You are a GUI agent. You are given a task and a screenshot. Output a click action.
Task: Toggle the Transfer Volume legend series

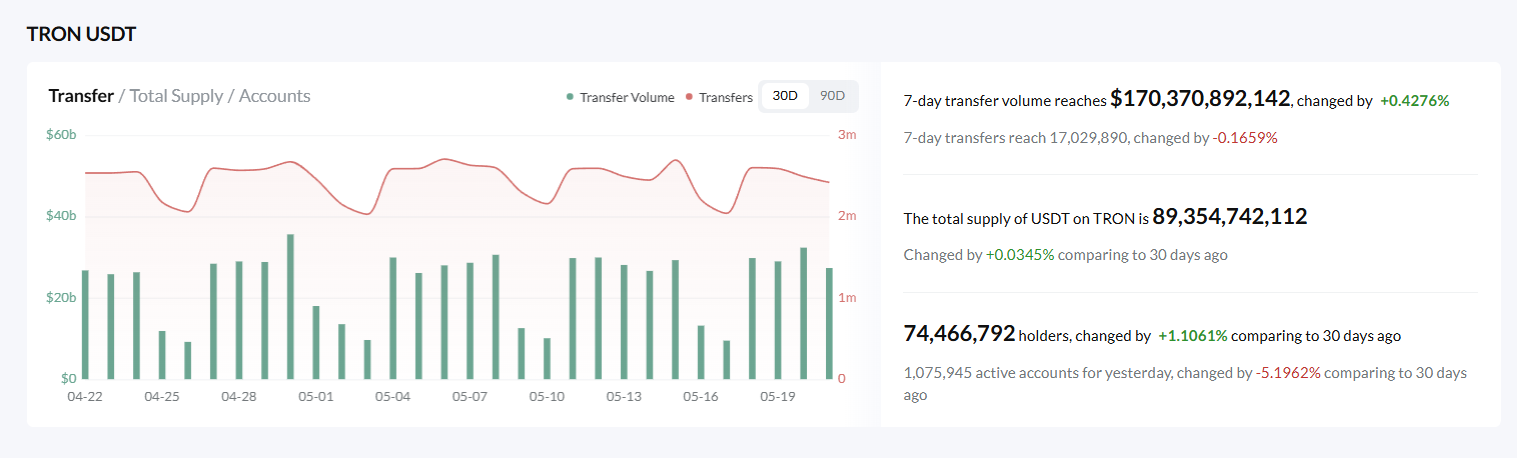[620, 97]
